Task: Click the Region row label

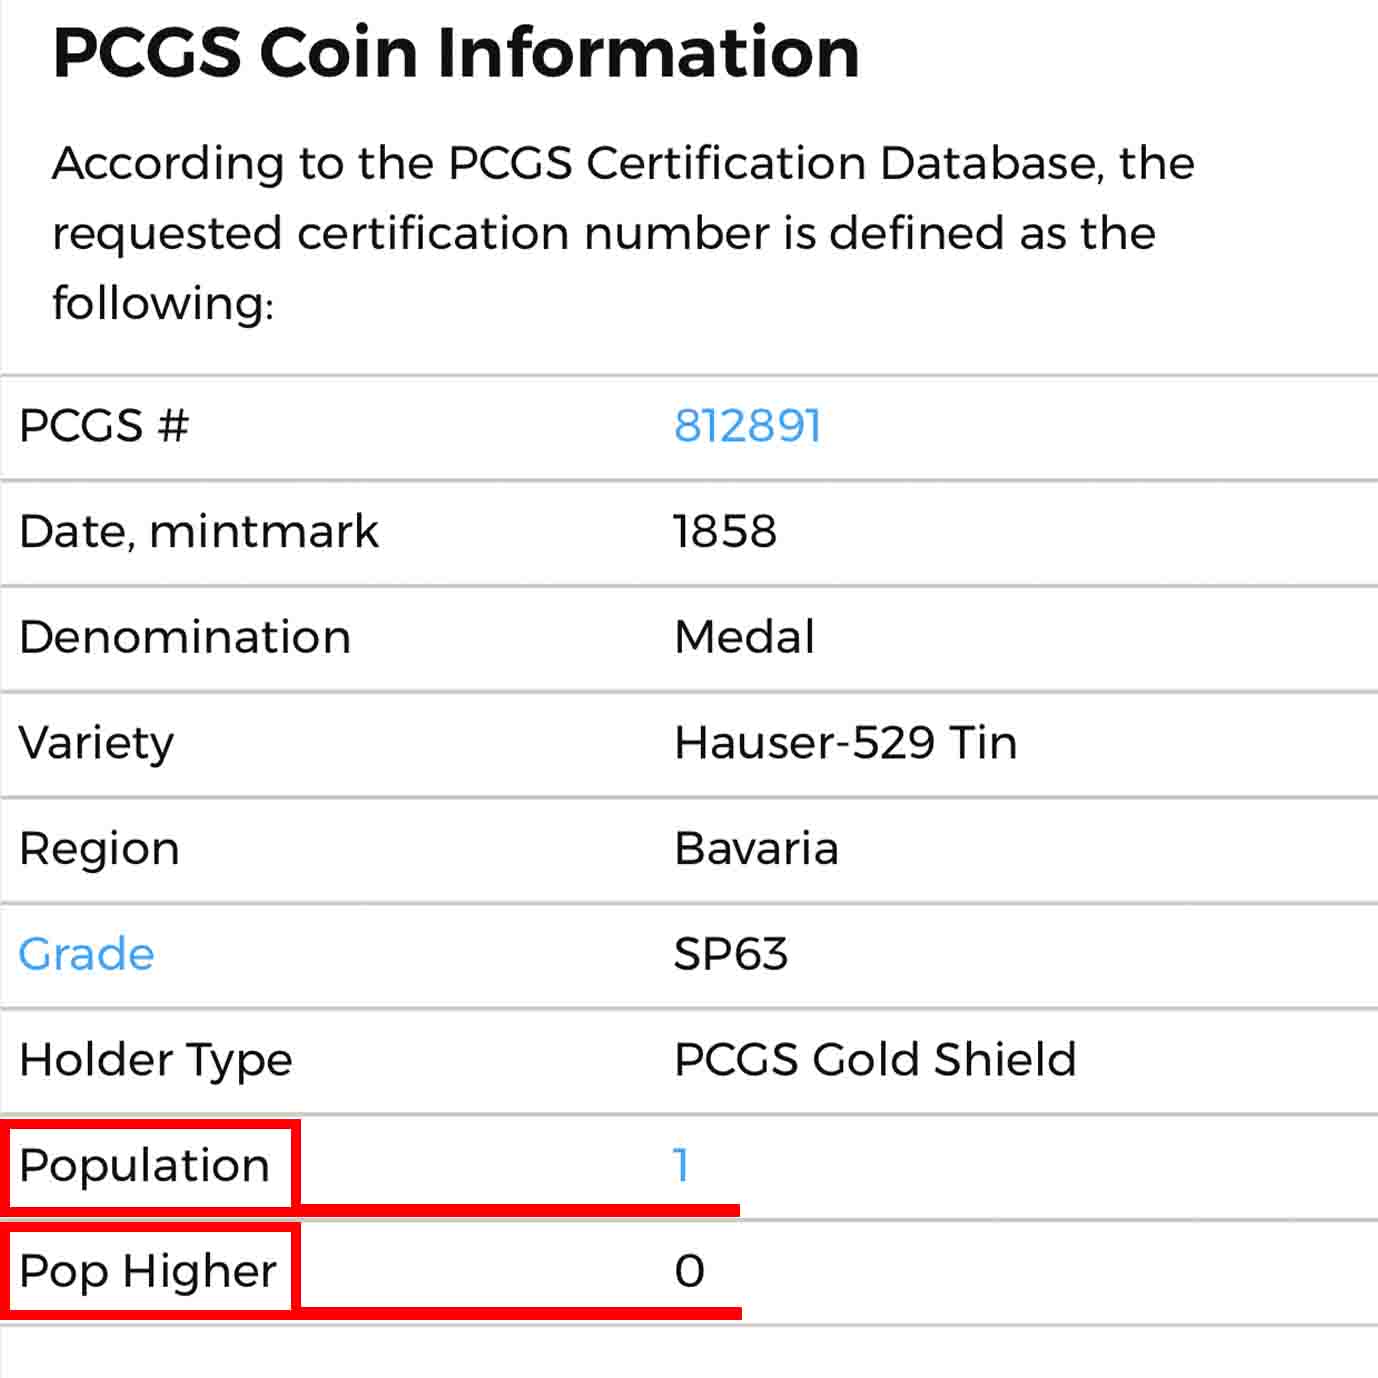Action: click(100, 849)
